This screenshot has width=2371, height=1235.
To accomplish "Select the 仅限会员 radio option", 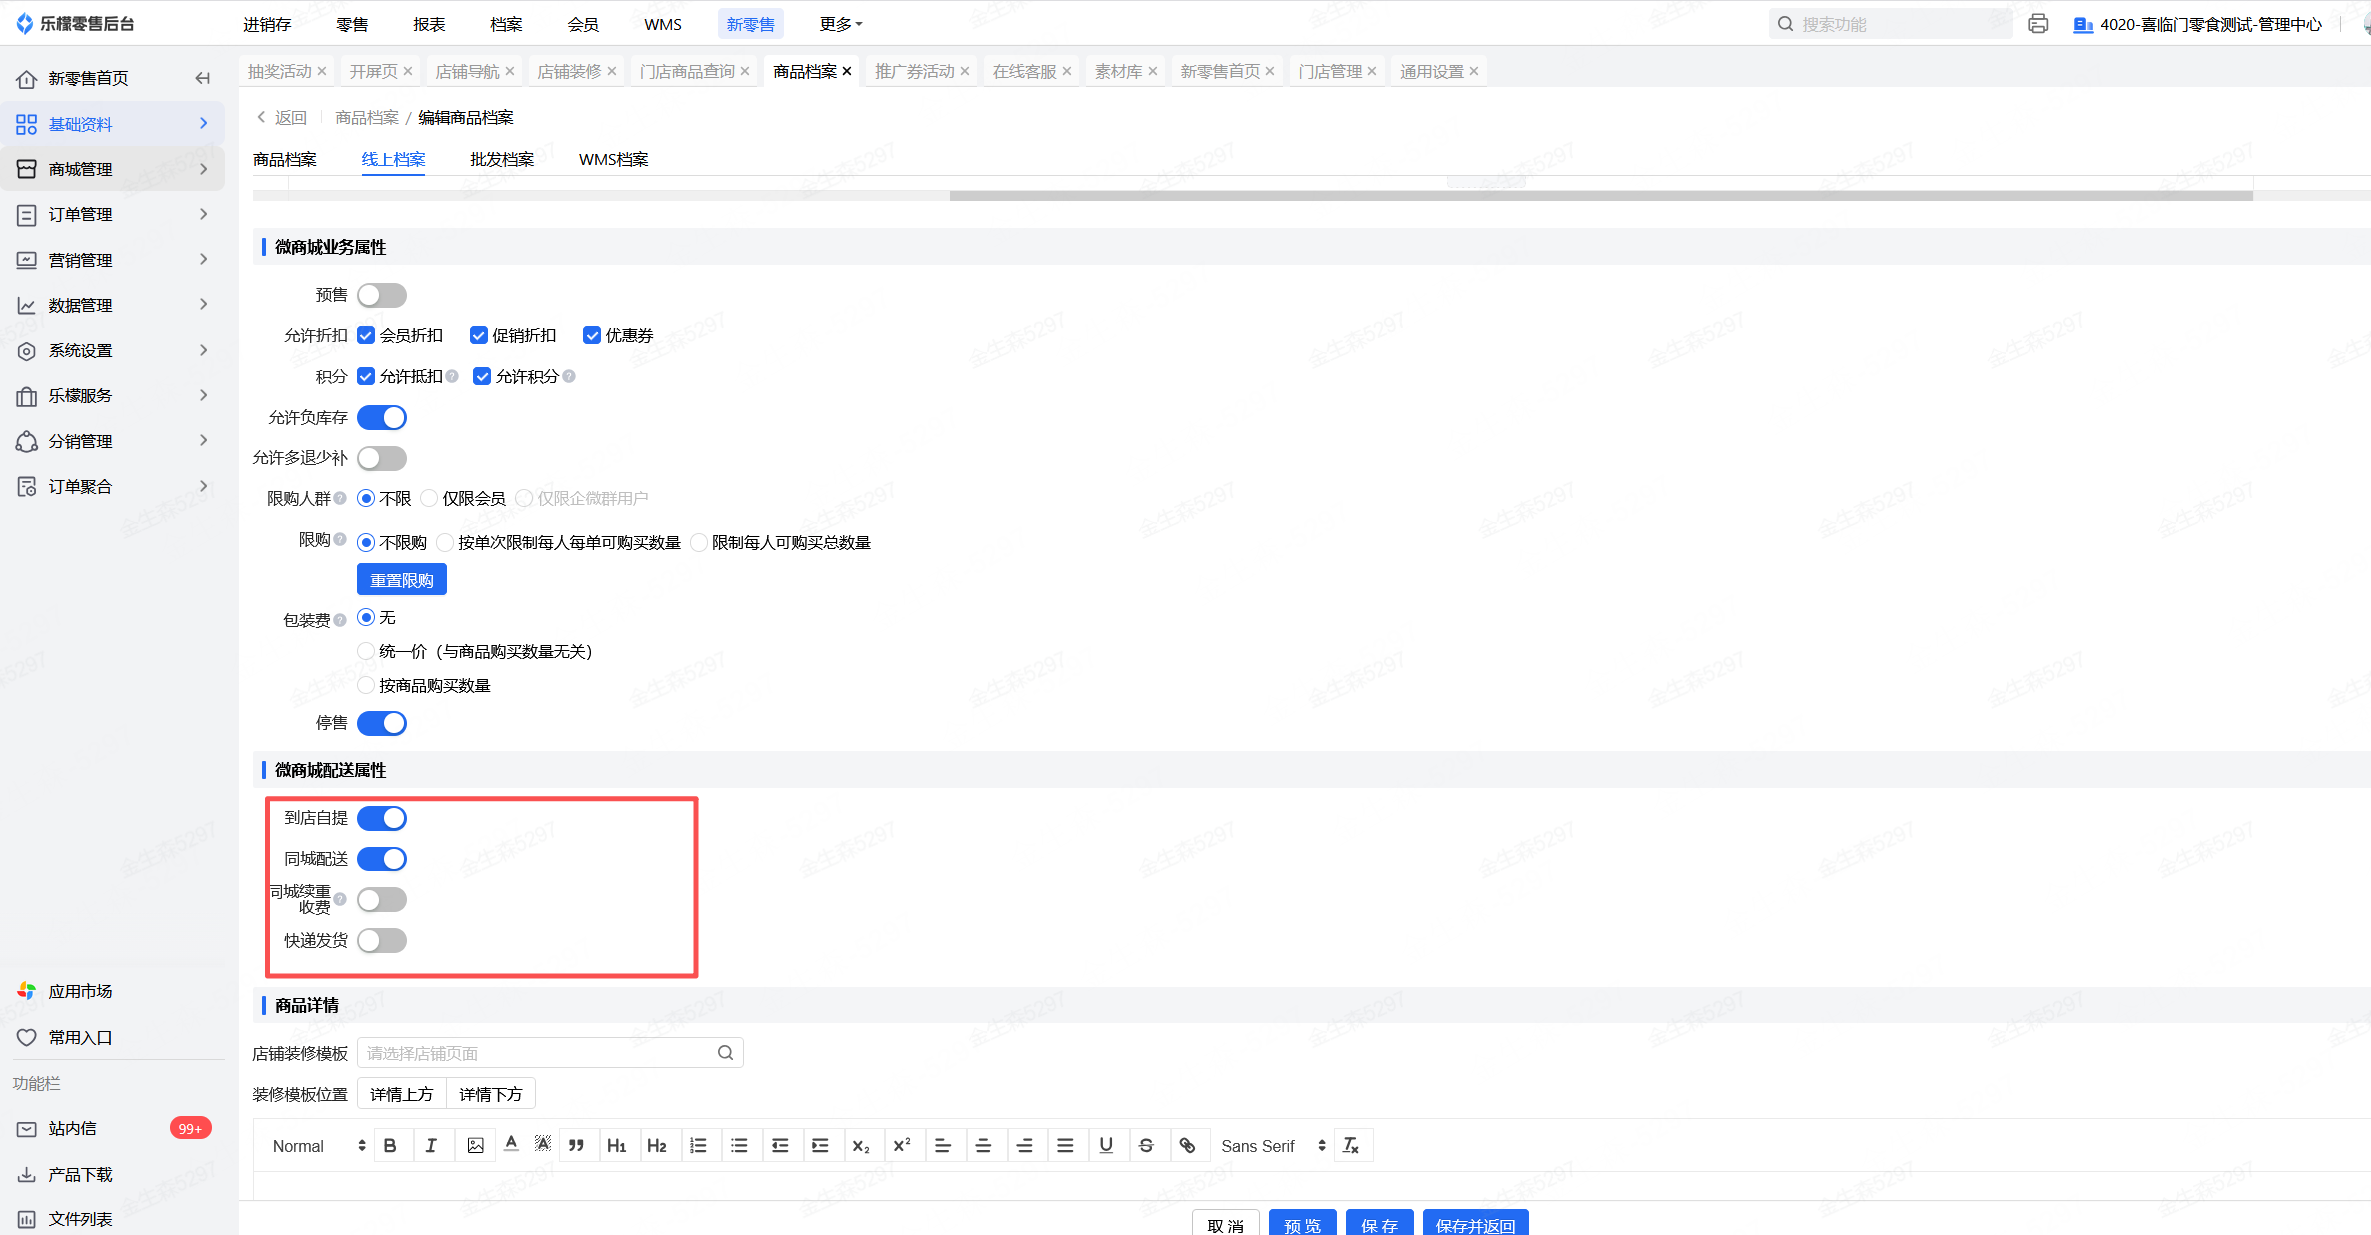I will click(430, 498).
